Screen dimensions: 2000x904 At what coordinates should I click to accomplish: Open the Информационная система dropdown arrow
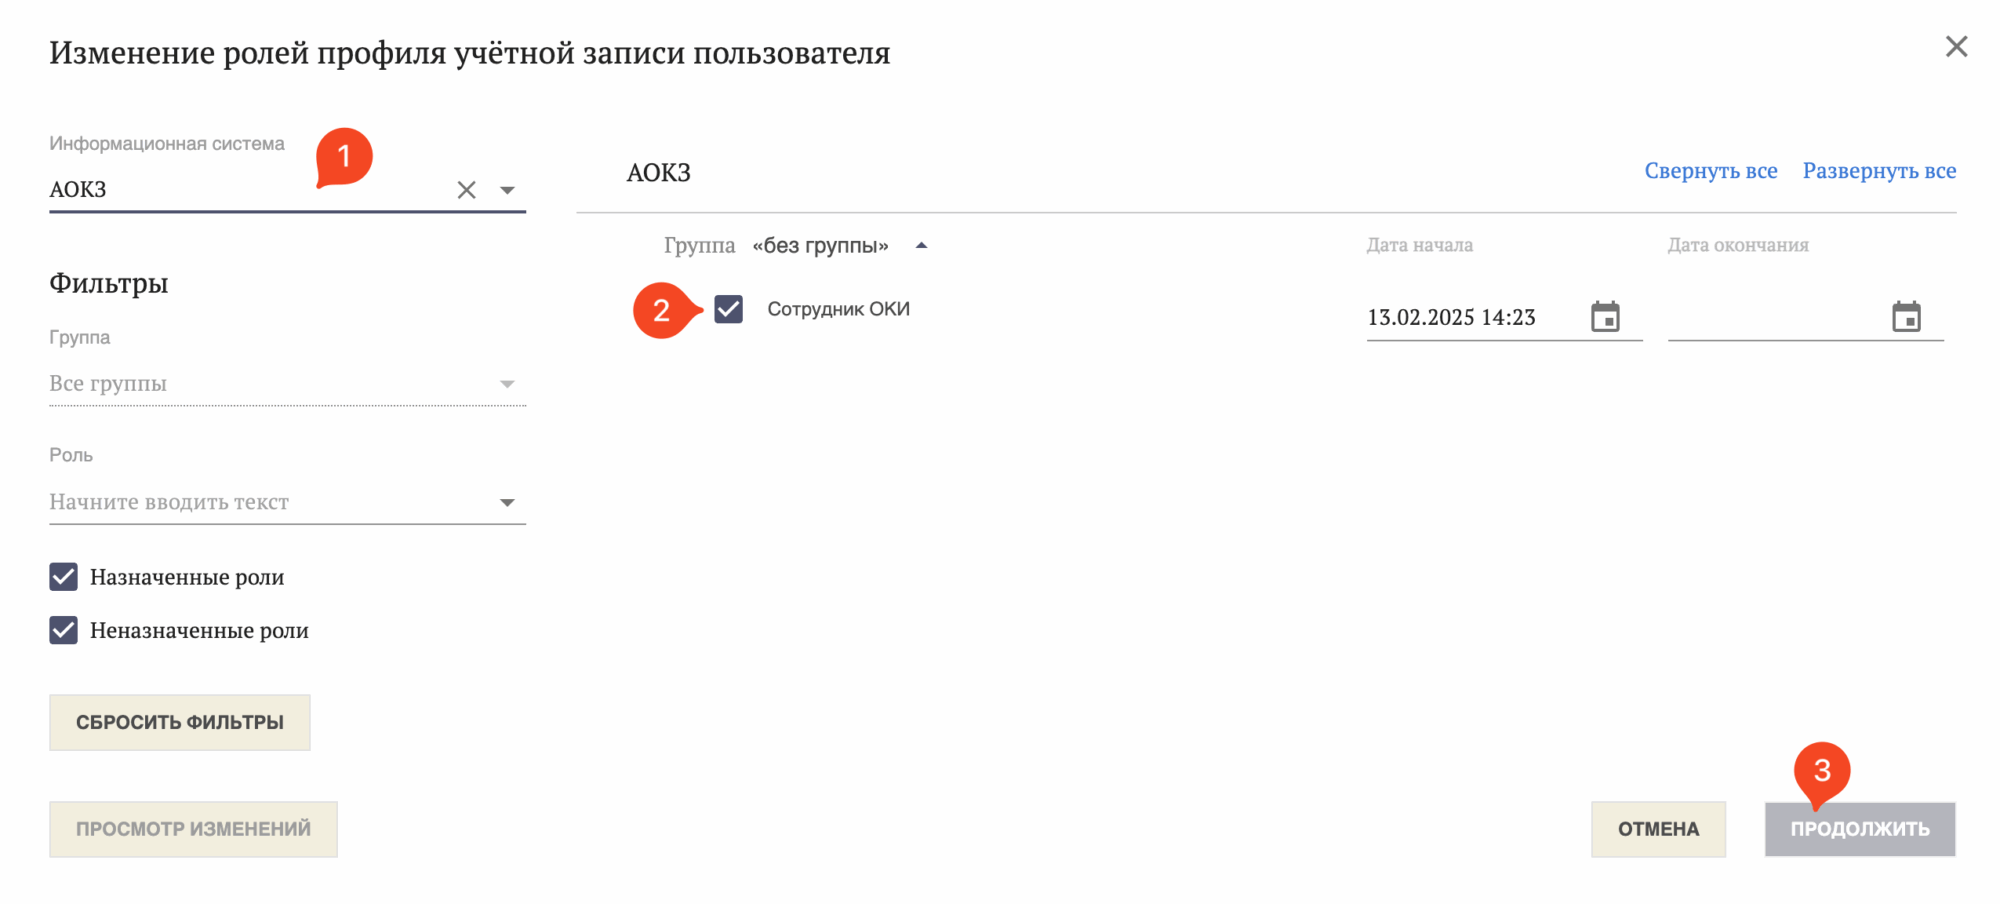[507, 190]
